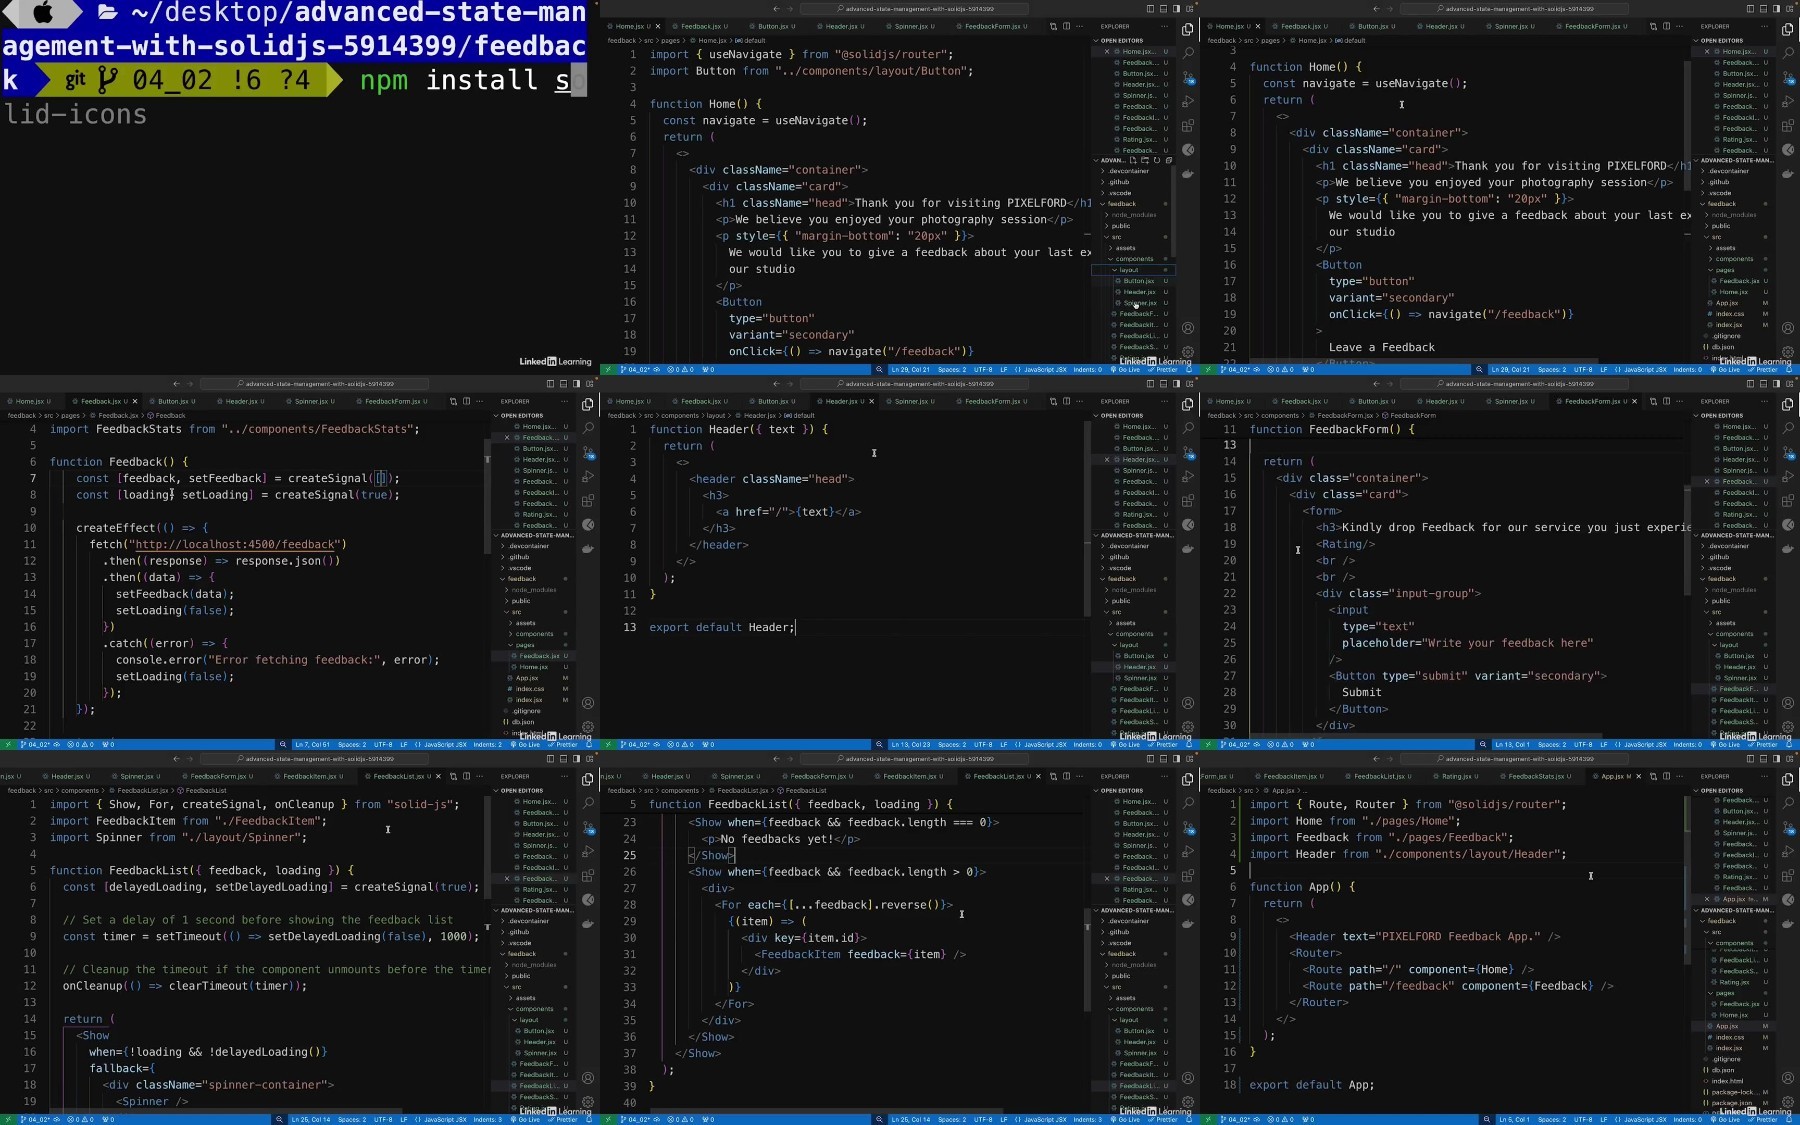Image resolution: width=1800 pixels, height=1125 pixels.
Task: Click New Folder icon in useNavigate-import Home.jsx window
Action: click(x=1146, y=160)
